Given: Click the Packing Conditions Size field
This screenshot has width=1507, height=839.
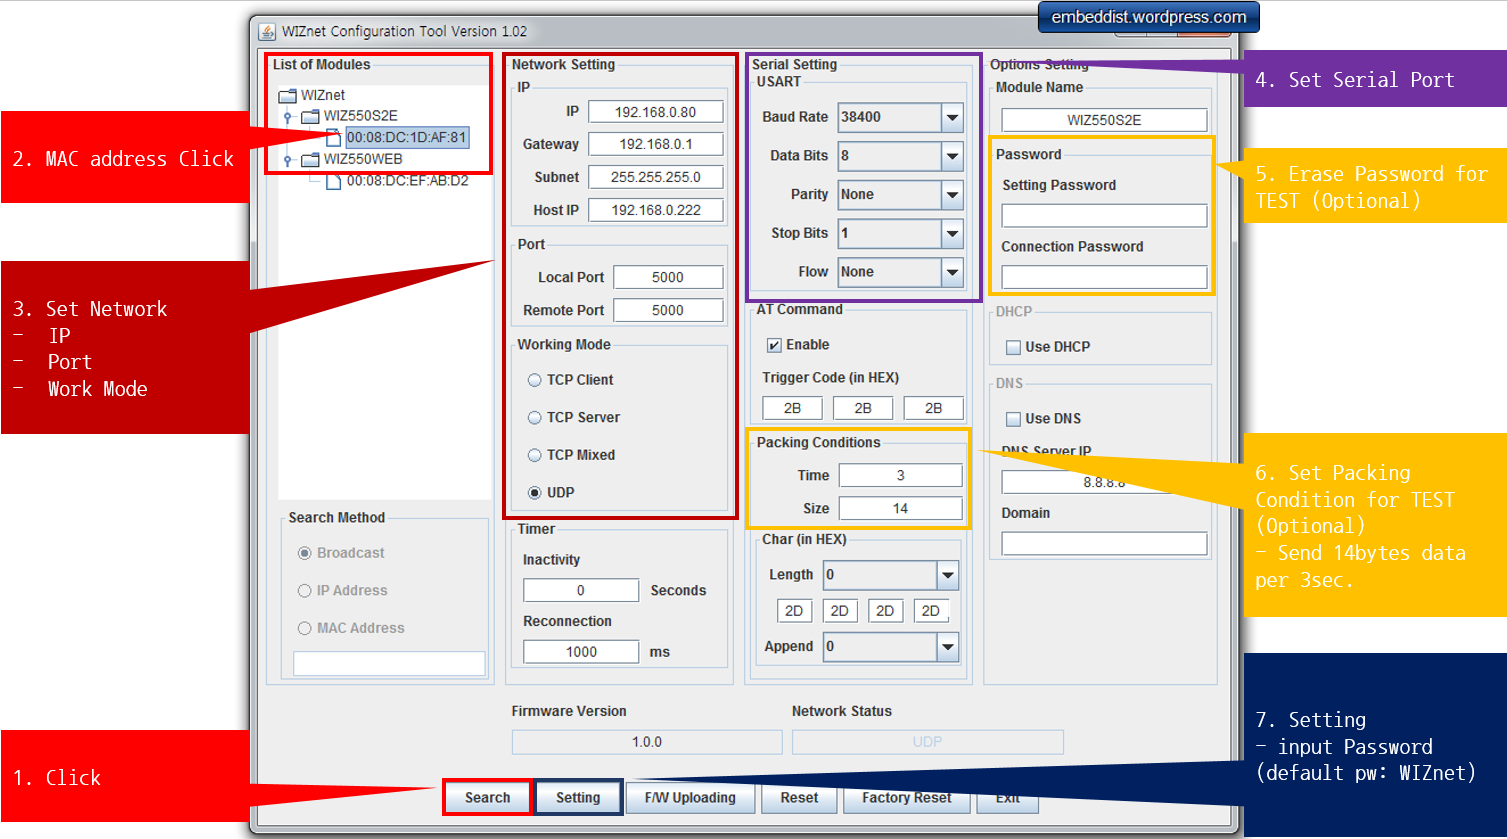Looking at the screenshot, I should (900, 508).
